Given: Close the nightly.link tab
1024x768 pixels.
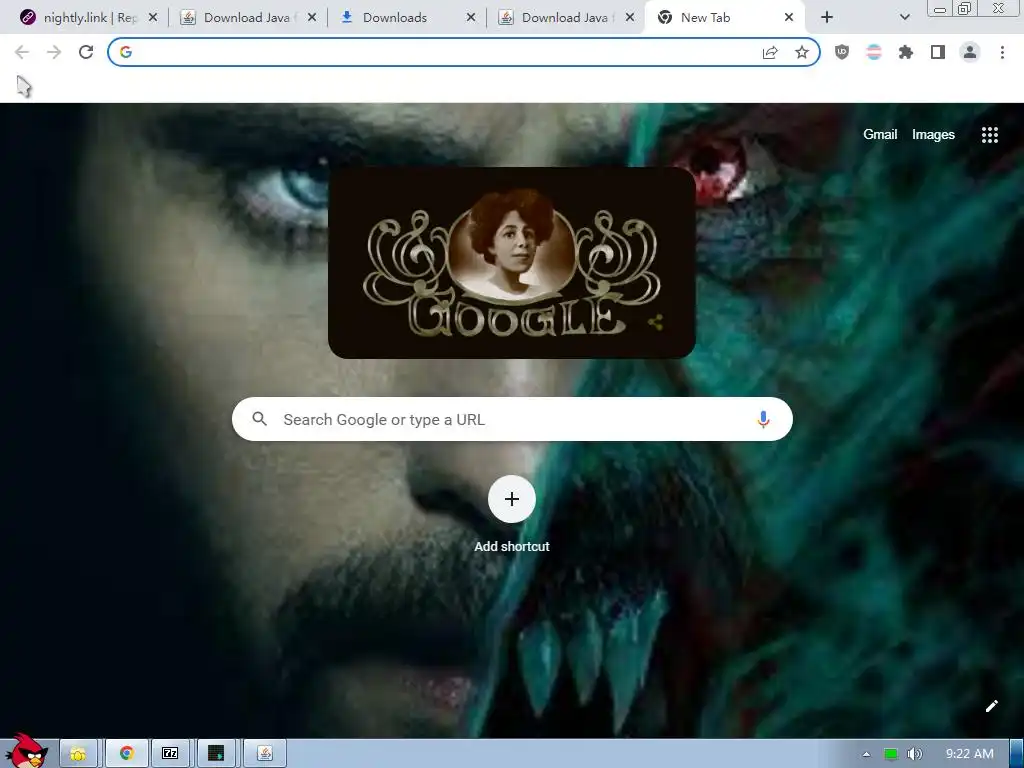Looking at the screenshot, I should 153,18.
